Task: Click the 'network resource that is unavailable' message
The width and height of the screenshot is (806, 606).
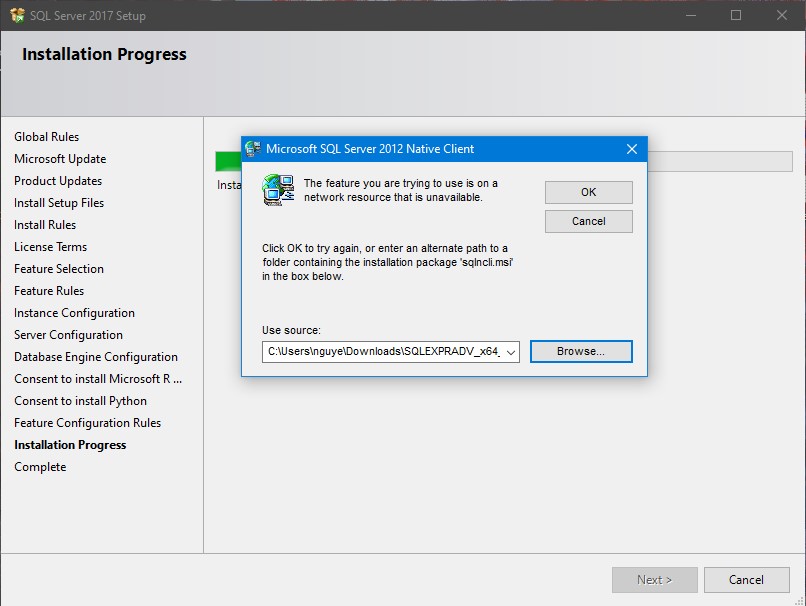Action: 401,190
